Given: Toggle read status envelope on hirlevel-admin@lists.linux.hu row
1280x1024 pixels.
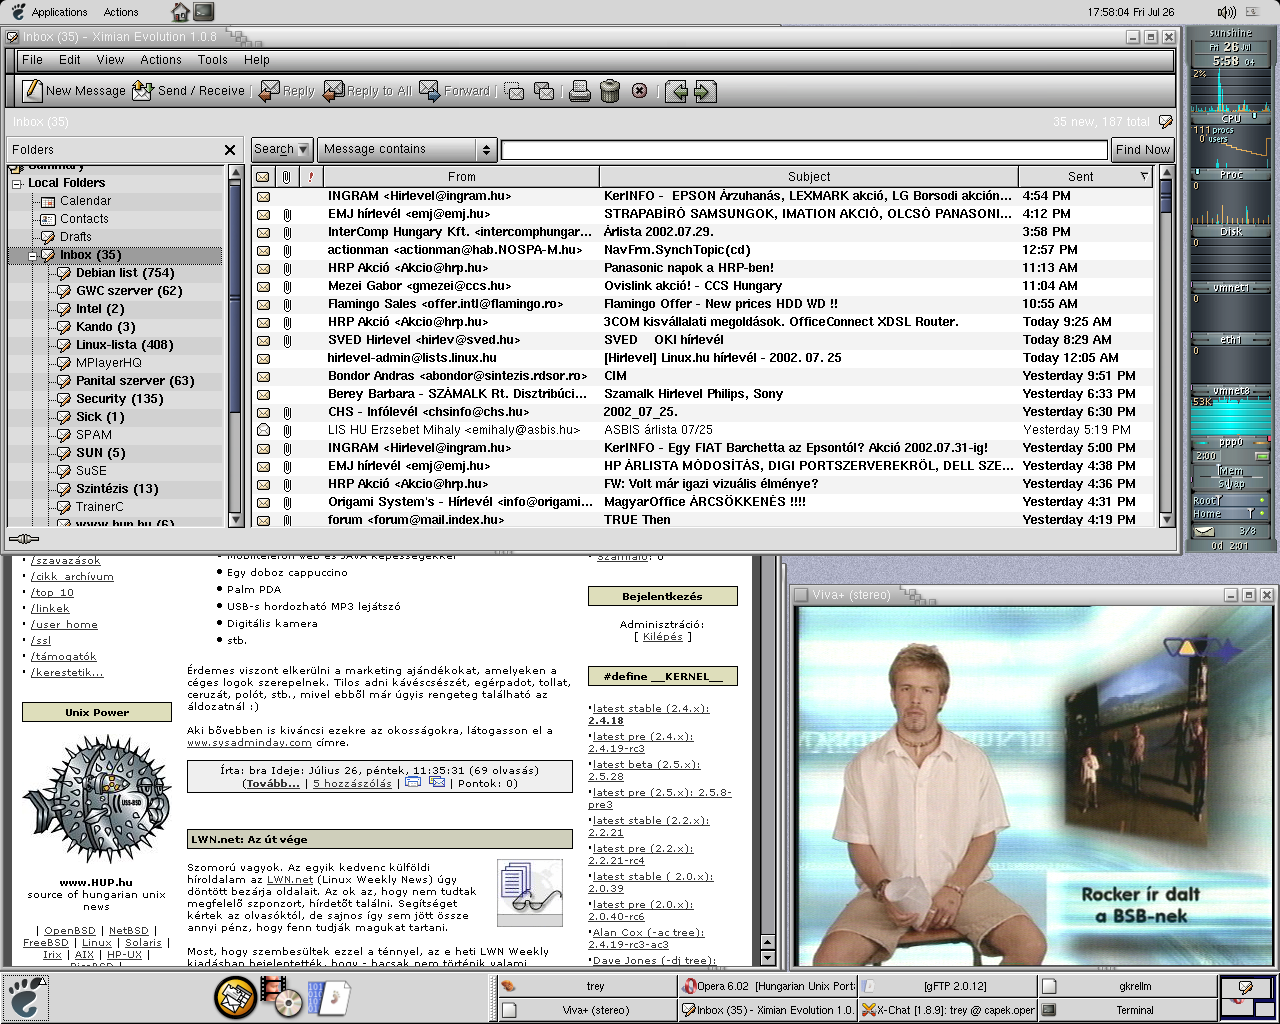Looking at the screenshot, I should (263, 358).
